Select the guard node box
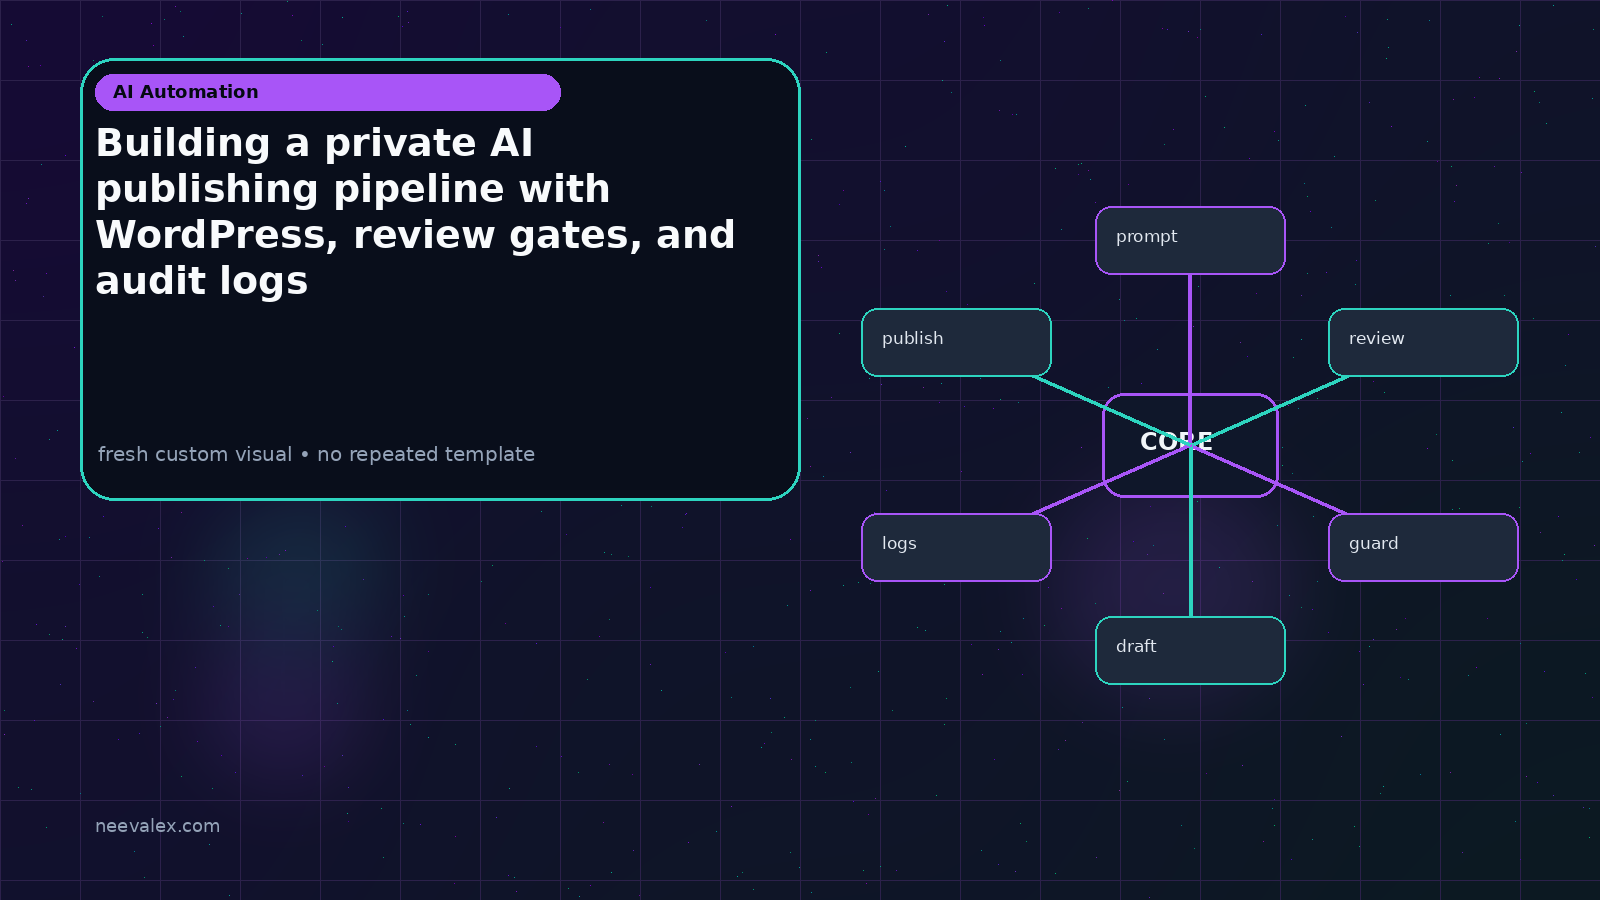Viewport: 1600px width, 900px height. pos(1423,547)
